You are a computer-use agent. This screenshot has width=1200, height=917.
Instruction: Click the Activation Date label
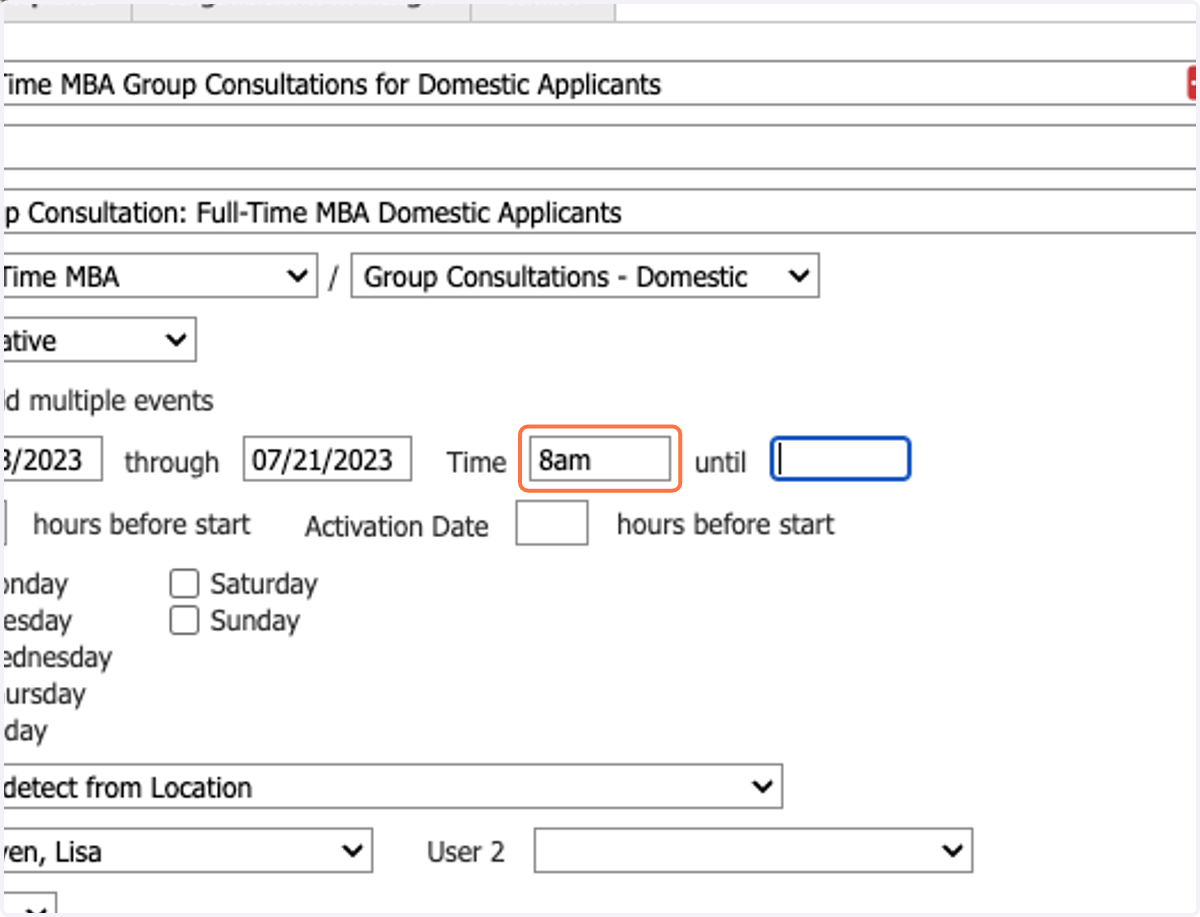pos(397,526)
